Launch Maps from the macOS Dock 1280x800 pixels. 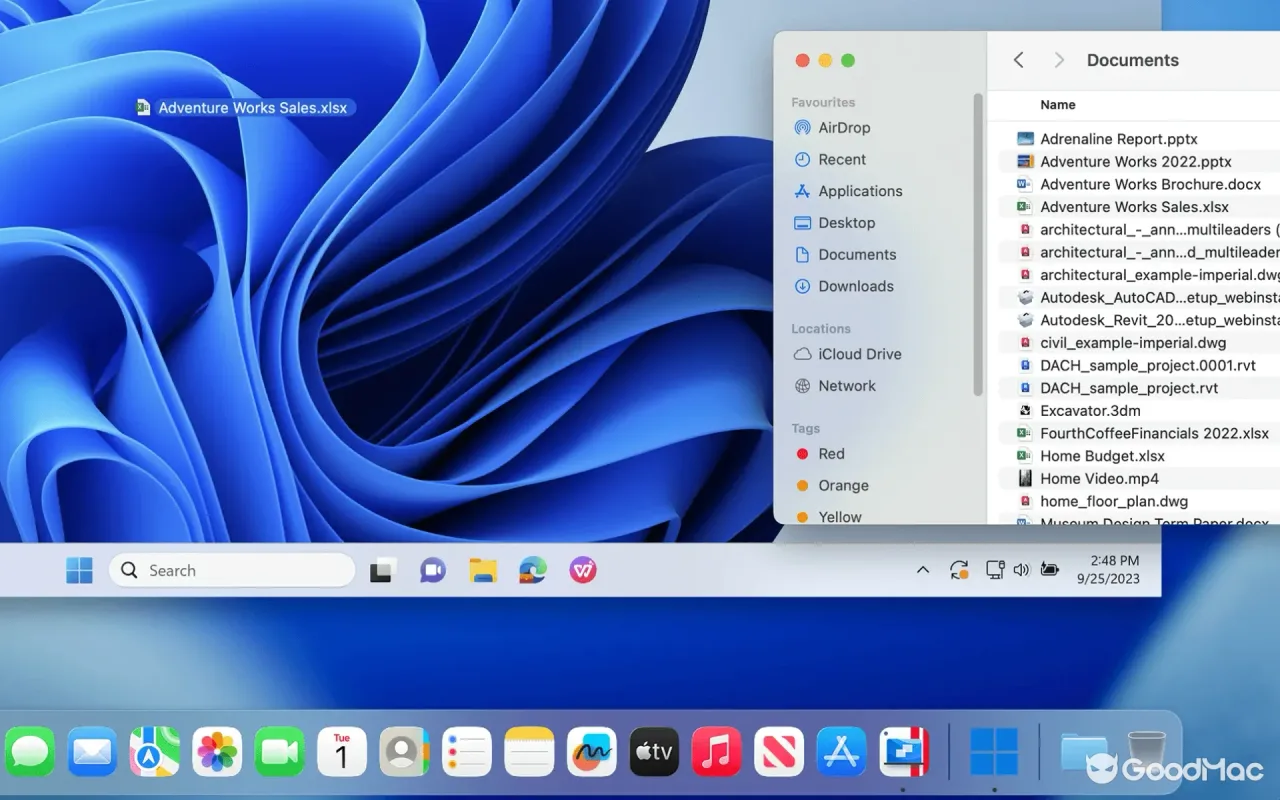(x=155, y=752)
